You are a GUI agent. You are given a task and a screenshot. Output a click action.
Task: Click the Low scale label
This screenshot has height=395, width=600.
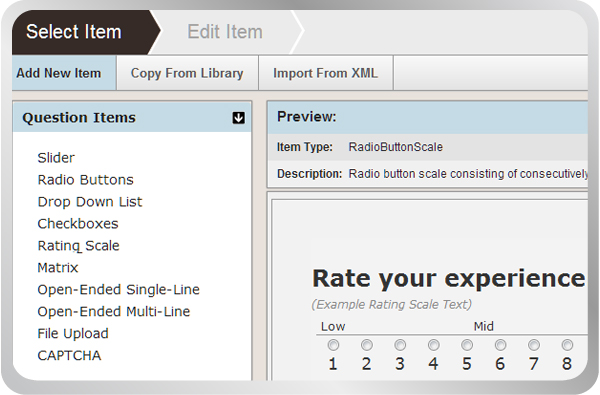coord(333,326)
